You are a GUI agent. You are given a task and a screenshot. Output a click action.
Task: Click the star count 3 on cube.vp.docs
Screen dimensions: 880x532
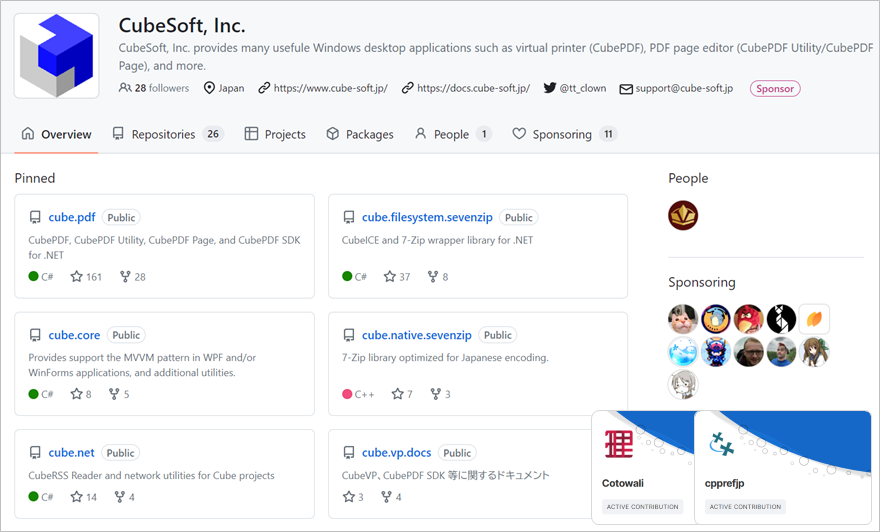click(x=353, y=497)
